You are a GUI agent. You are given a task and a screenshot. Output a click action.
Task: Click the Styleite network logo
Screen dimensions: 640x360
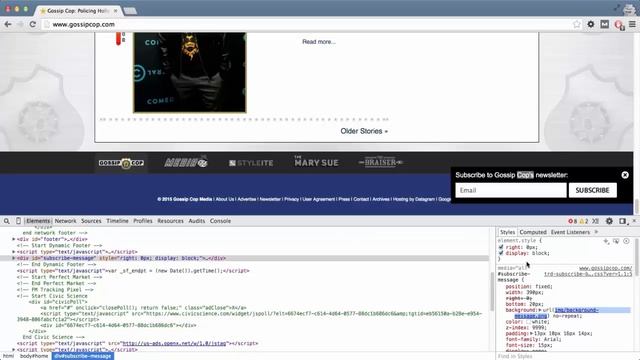[x=251, y=163]
